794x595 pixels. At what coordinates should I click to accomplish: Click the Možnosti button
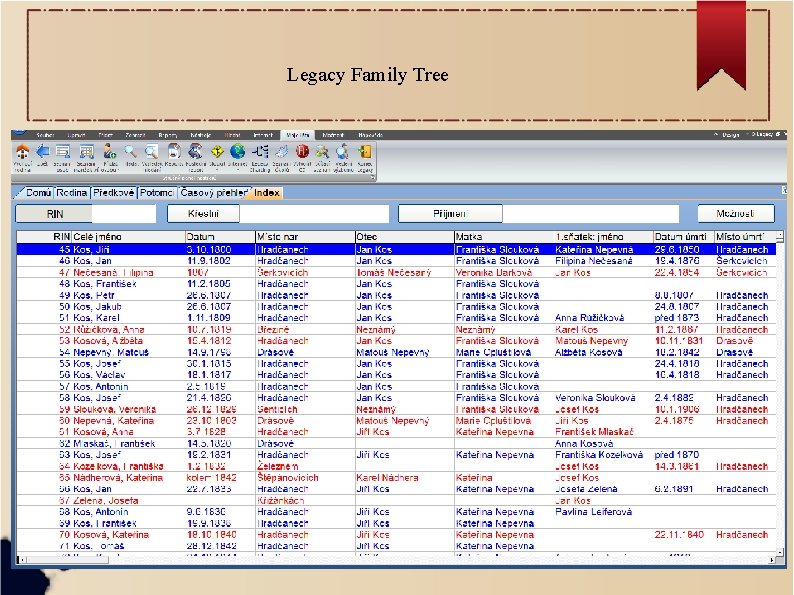pyautogui.click(x=736, y=213)
